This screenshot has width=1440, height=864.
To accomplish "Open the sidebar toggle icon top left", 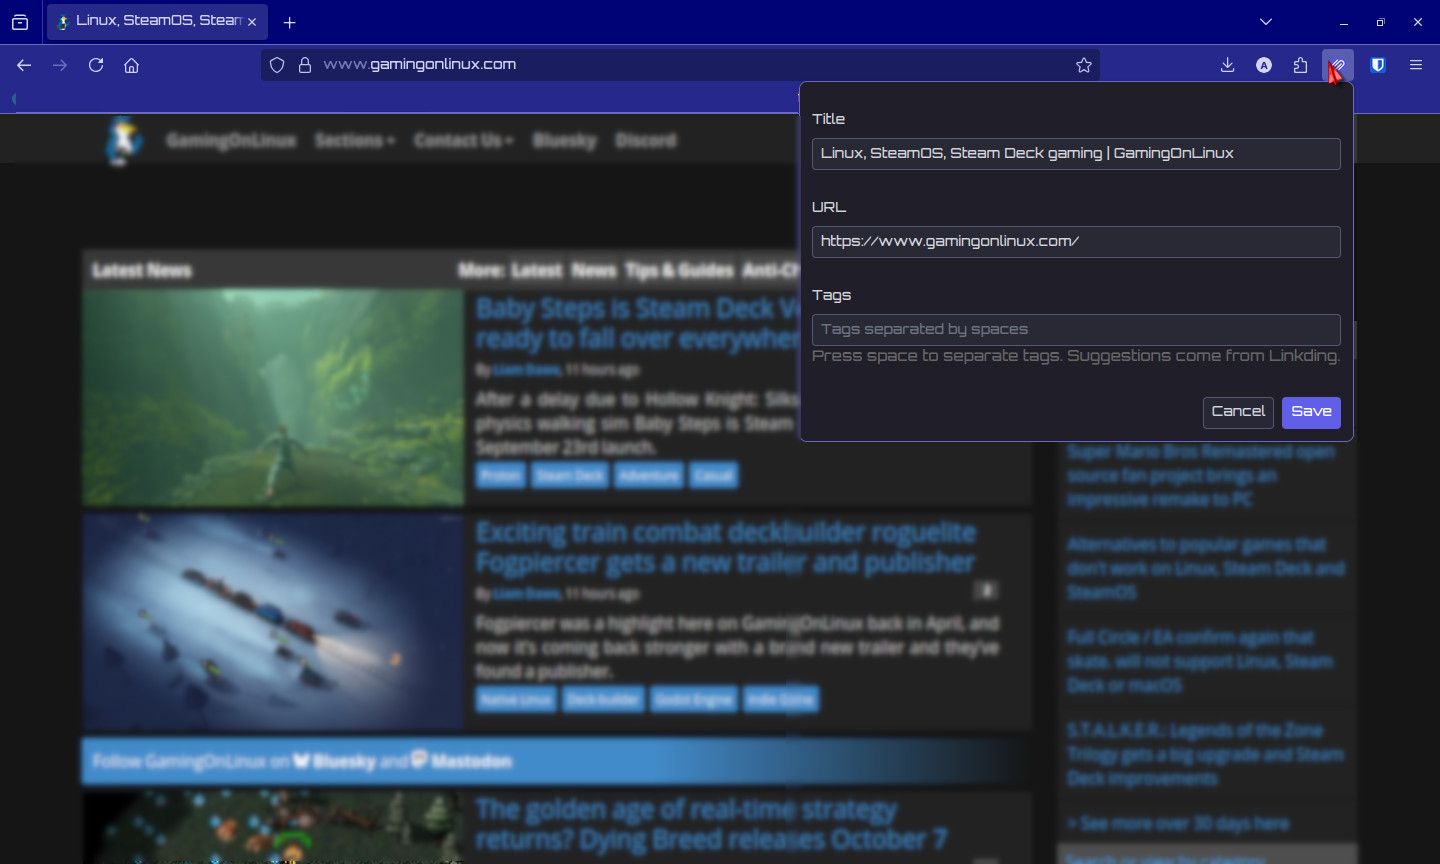I will click(20, 21).
